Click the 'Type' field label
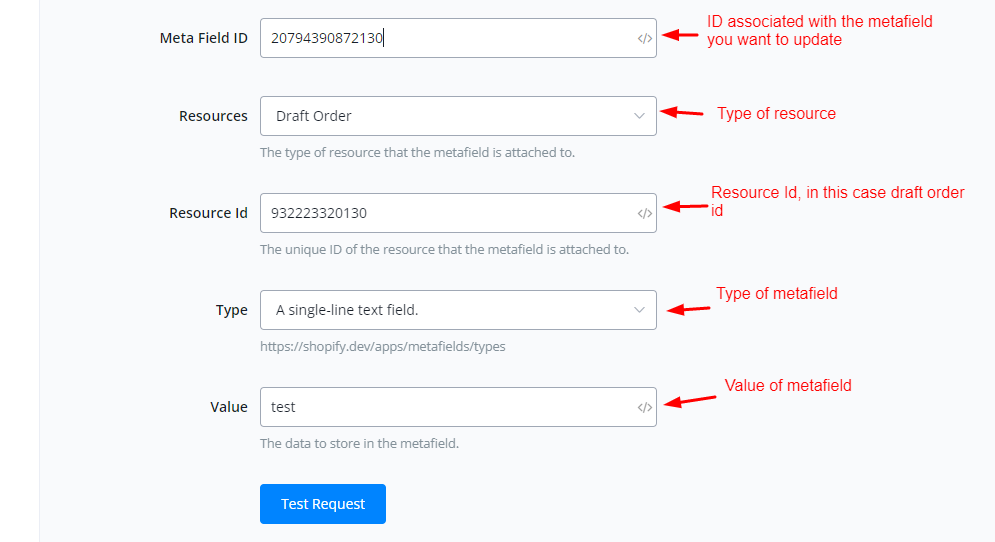 pyautogui.click(x=232, y=310)
